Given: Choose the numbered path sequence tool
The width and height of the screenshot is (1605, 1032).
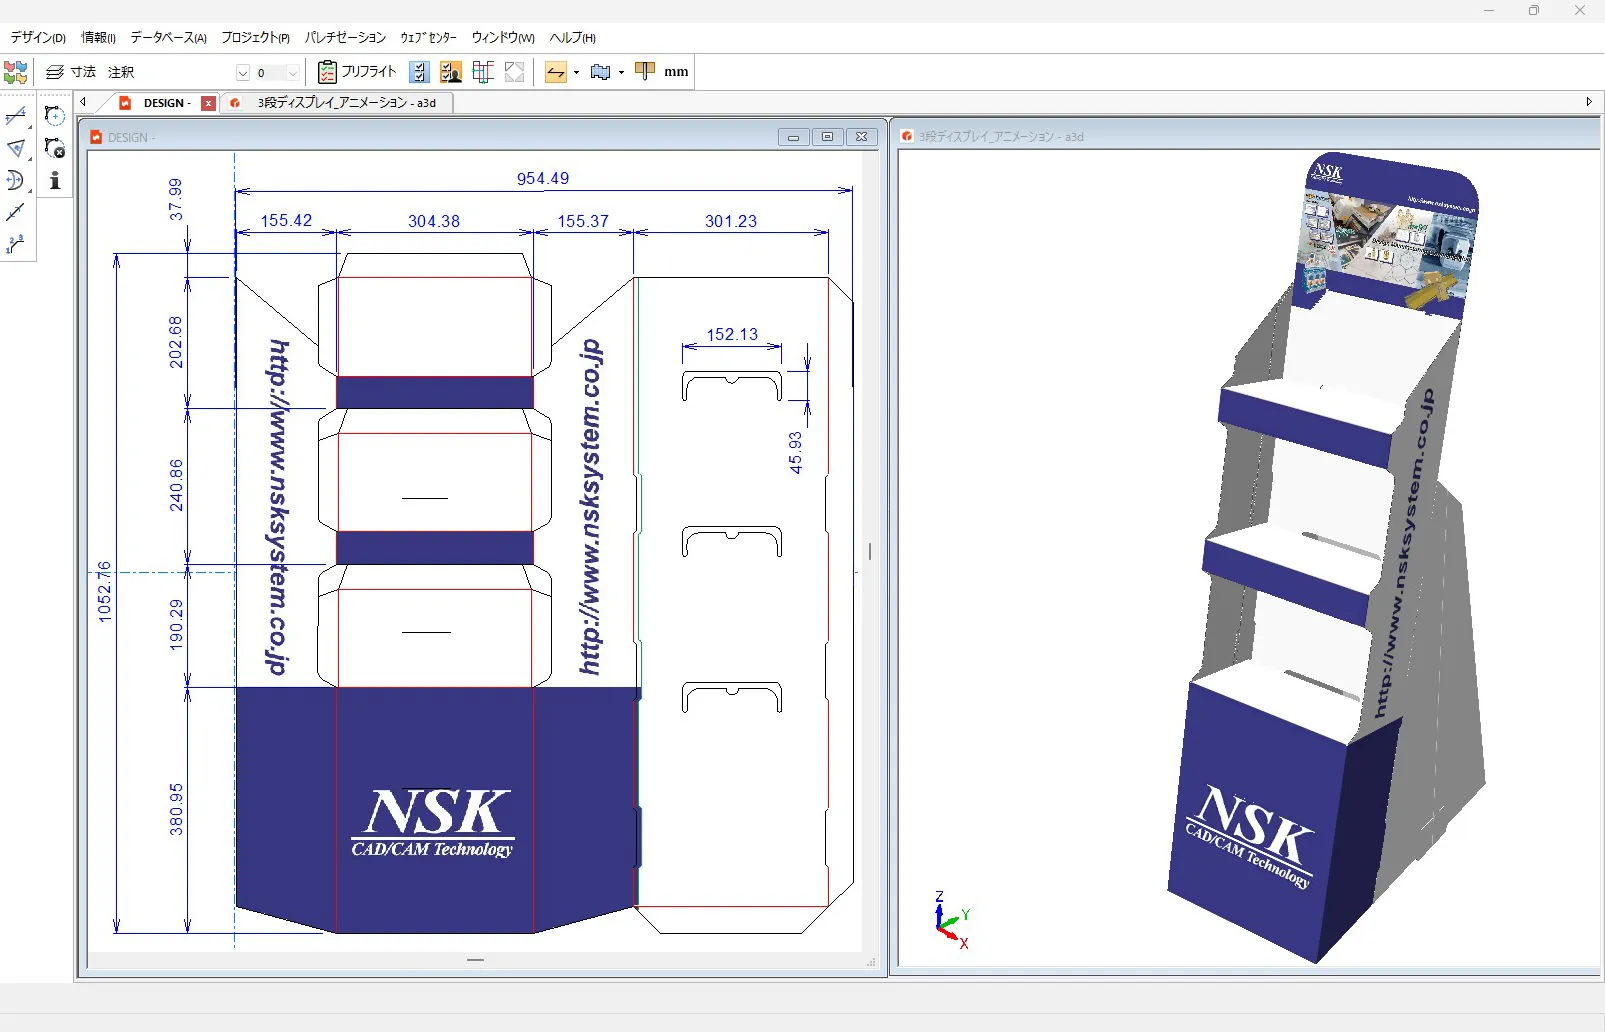Looking at the screenshot, I should tap(16, 244).
